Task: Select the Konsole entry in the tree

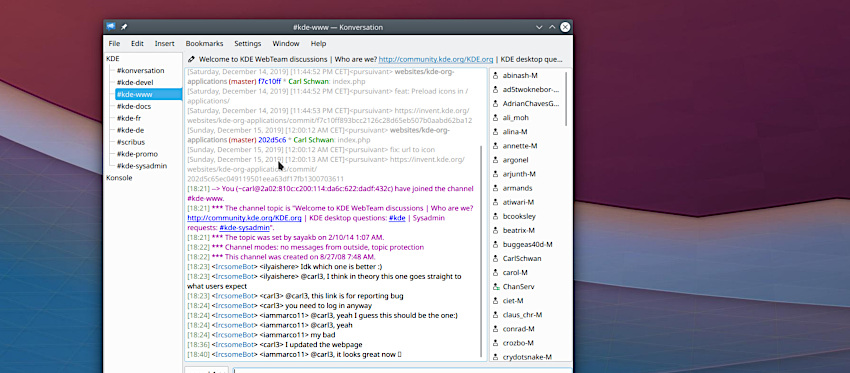Action: coord(119,178)
